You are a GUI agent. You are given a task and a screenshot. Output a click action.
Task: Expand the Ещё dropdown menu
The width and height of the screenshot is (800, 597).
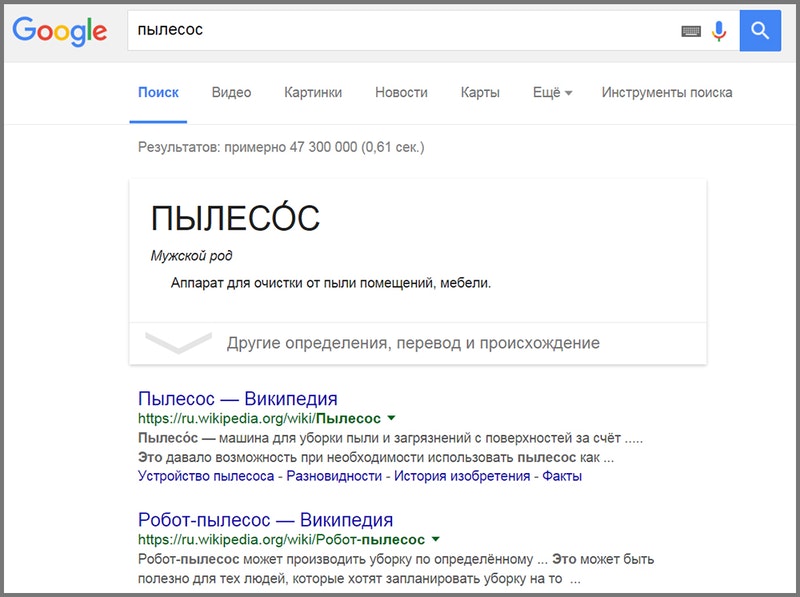[552, 93]
